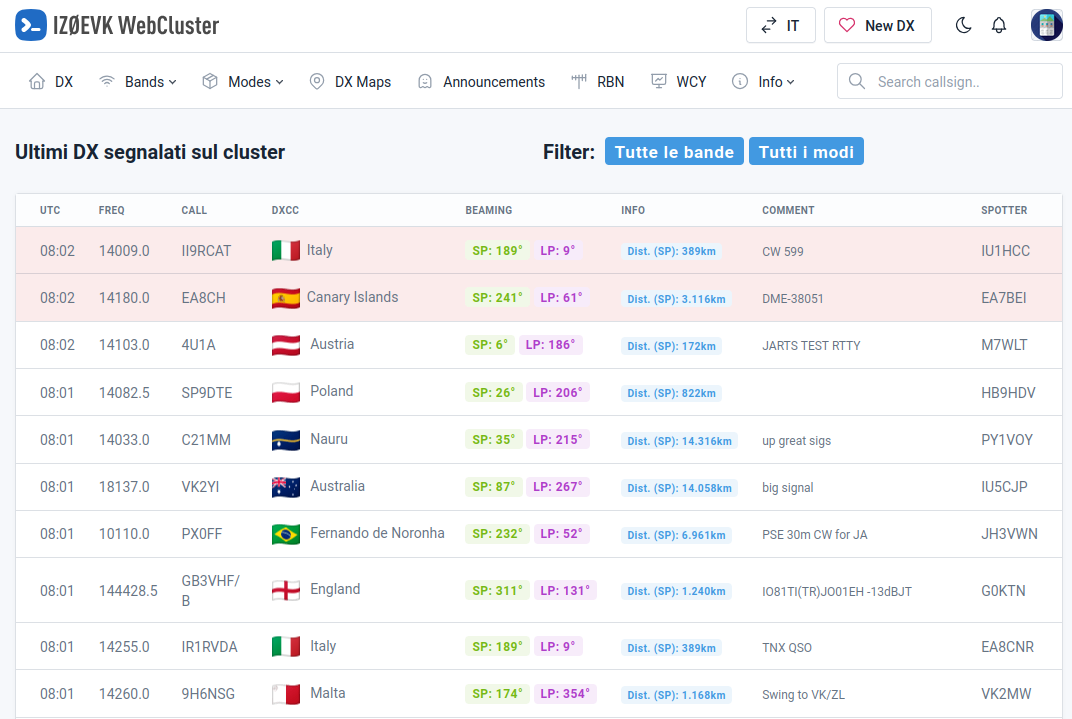Toggle dark mode with the moon icon

click(x=963, y=25)
